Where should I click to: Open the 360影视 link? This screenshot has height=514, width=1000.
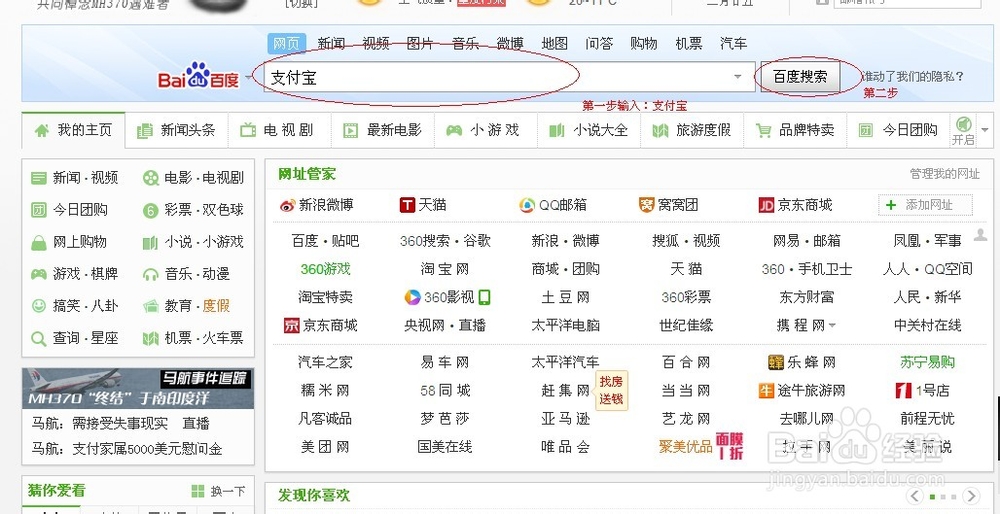click(449, 297)
